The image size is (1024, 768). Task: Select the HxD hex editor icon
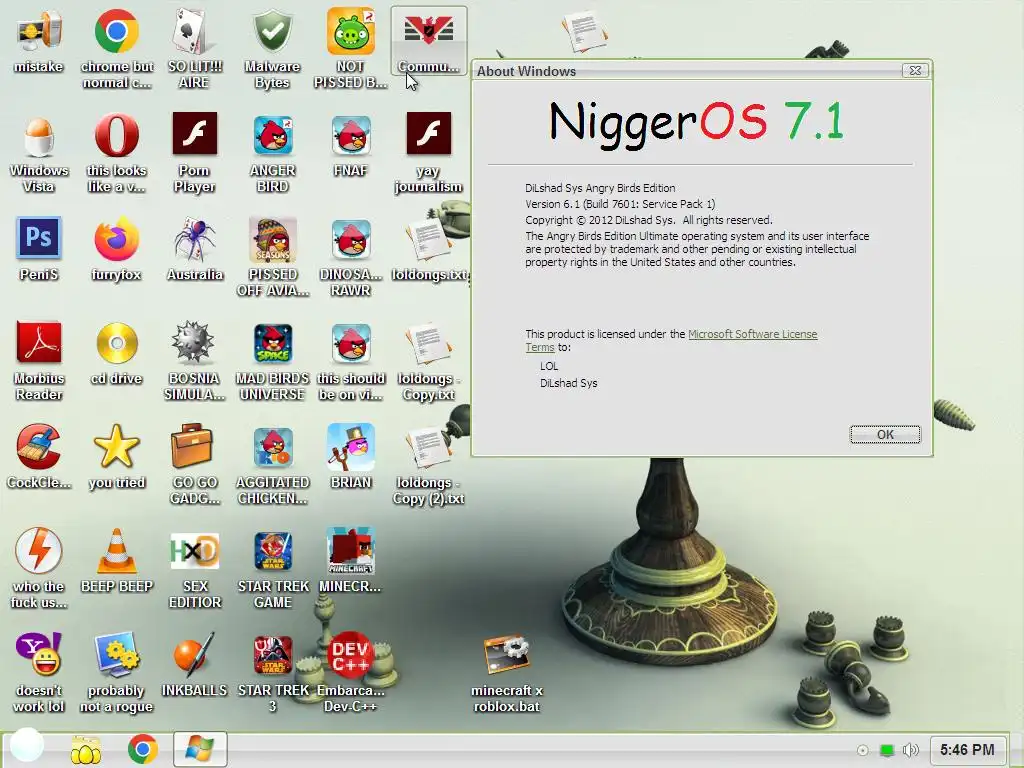(x=194, y=552)
